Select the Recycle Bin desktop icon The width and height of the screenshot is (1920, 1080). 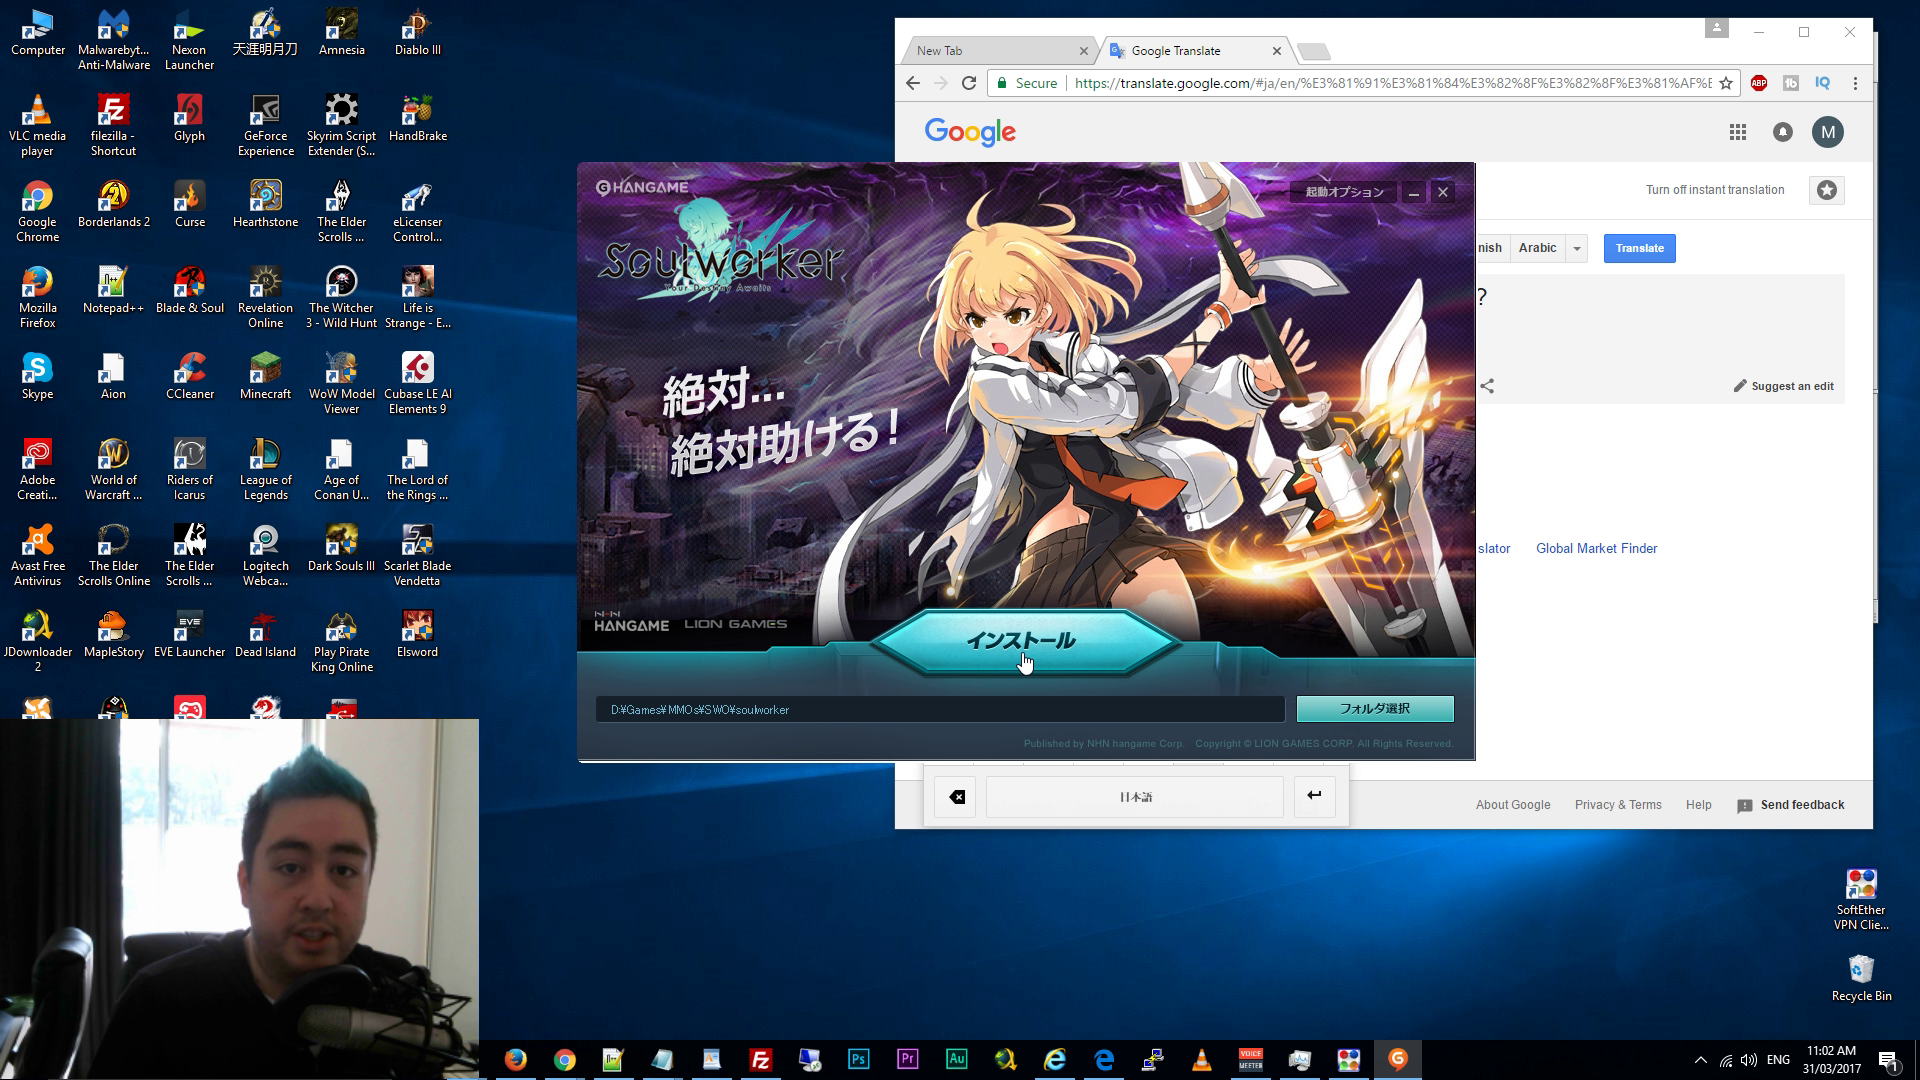(1861, 978)
